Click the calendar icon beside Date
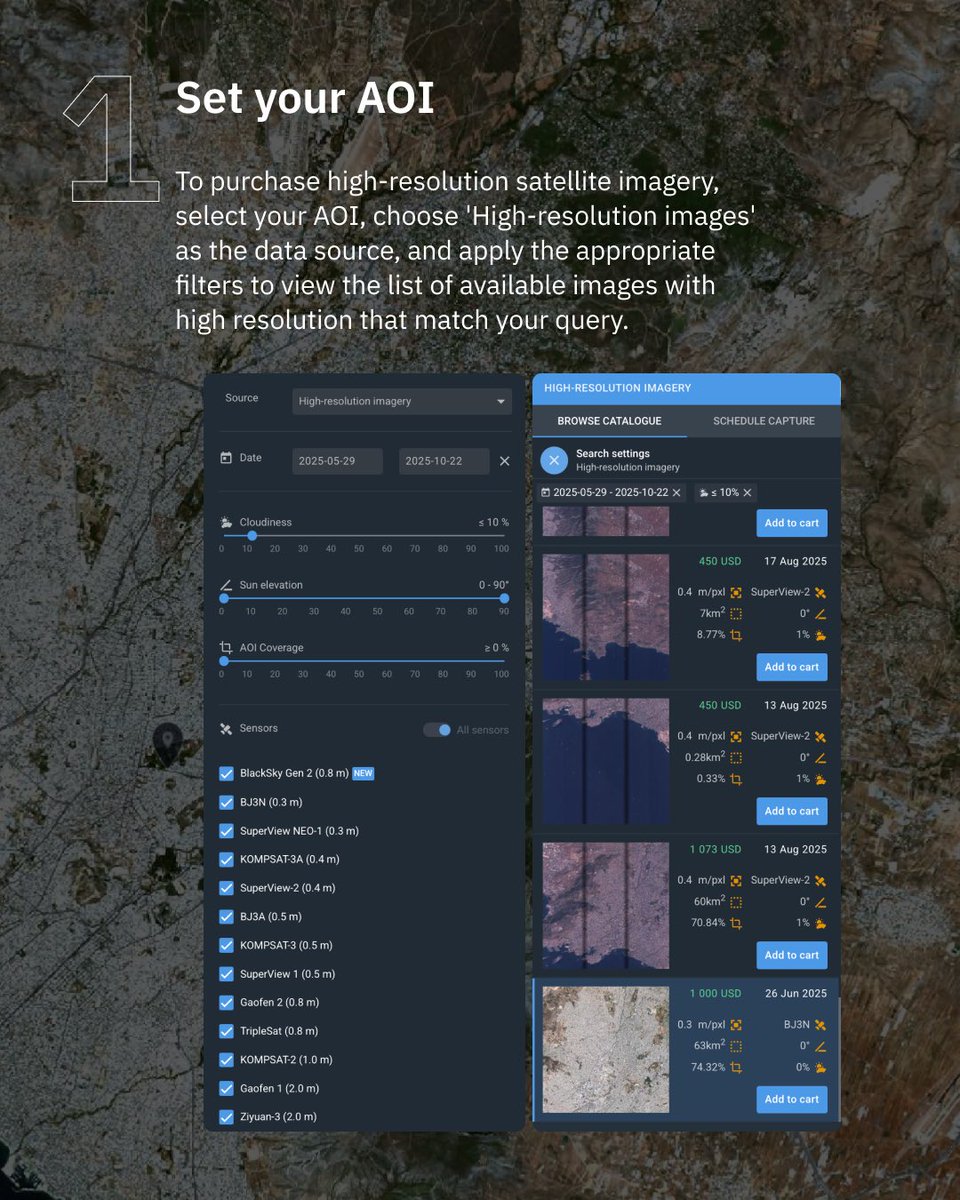The image size is (960, 1200). (226, 458)
